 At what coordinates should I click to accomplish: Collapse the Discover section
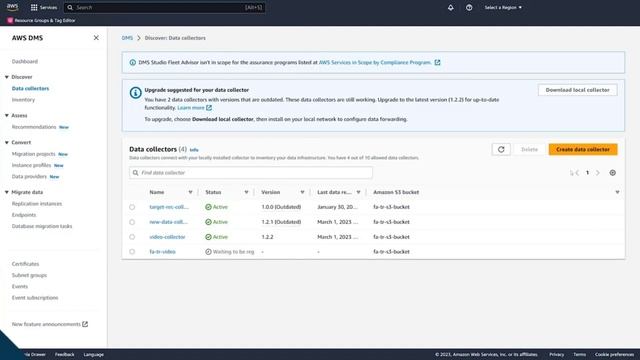(7, 77)
